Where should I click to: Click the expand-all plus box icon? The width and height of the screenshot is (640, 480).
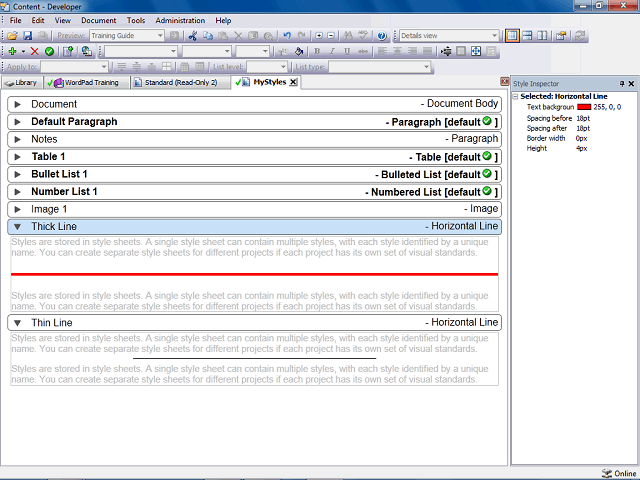pyautogui.click(x=319, y=36)
